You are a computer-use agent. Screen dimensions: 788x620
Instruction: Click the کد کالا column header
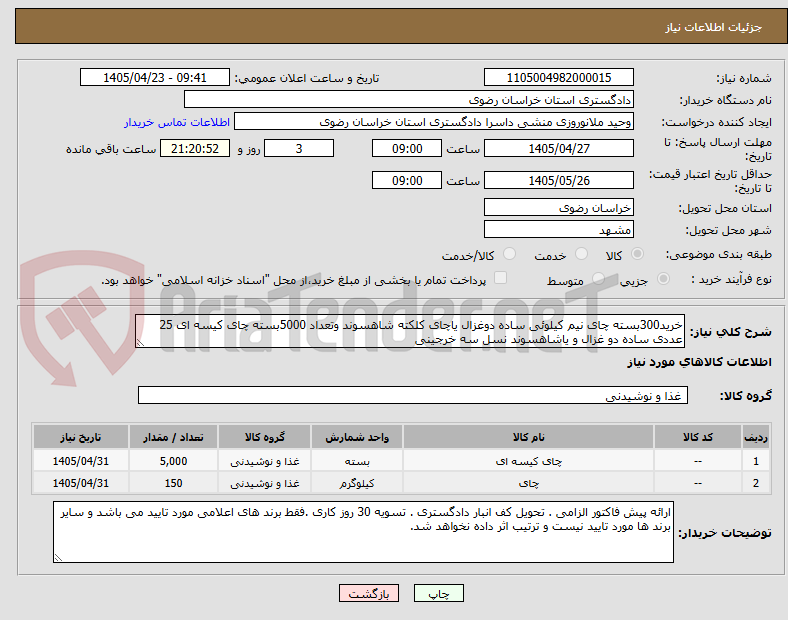point(698,437)
